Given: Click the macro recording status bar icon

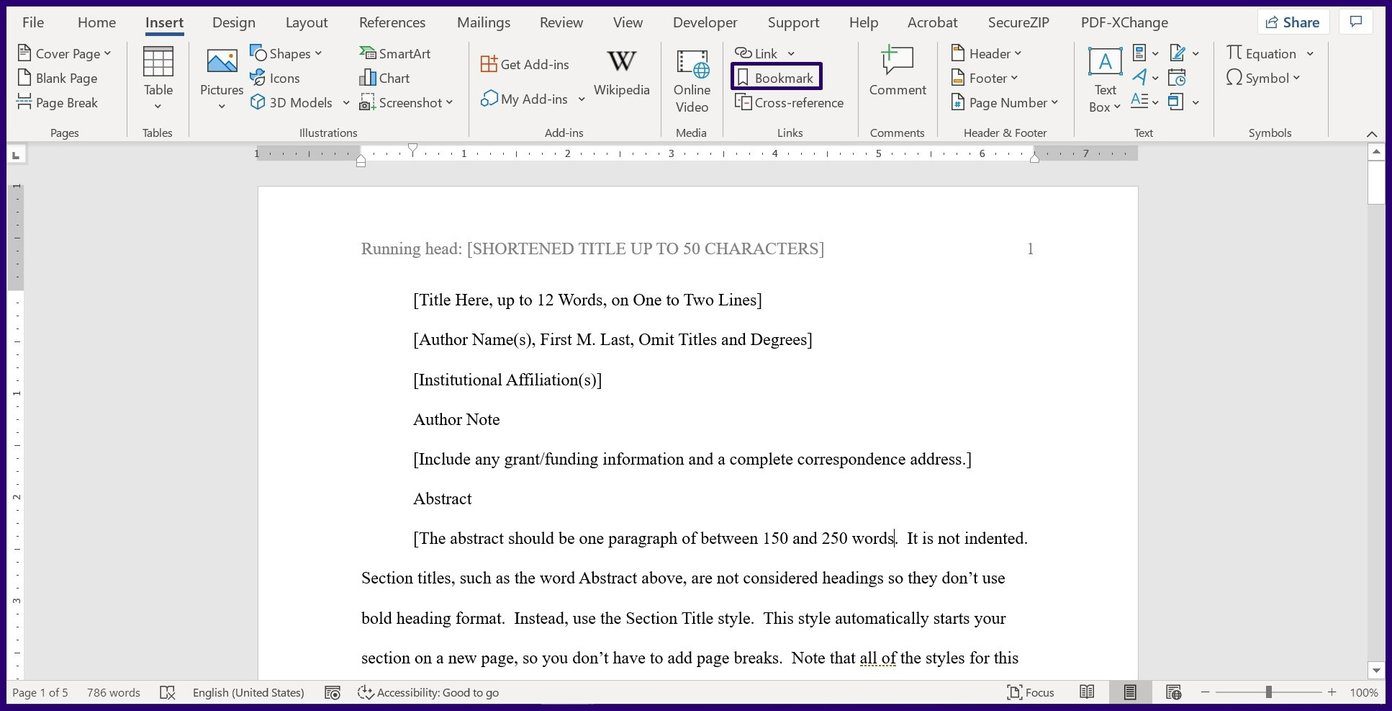Looking at the screenshot, I should click(x=333, y=692).
